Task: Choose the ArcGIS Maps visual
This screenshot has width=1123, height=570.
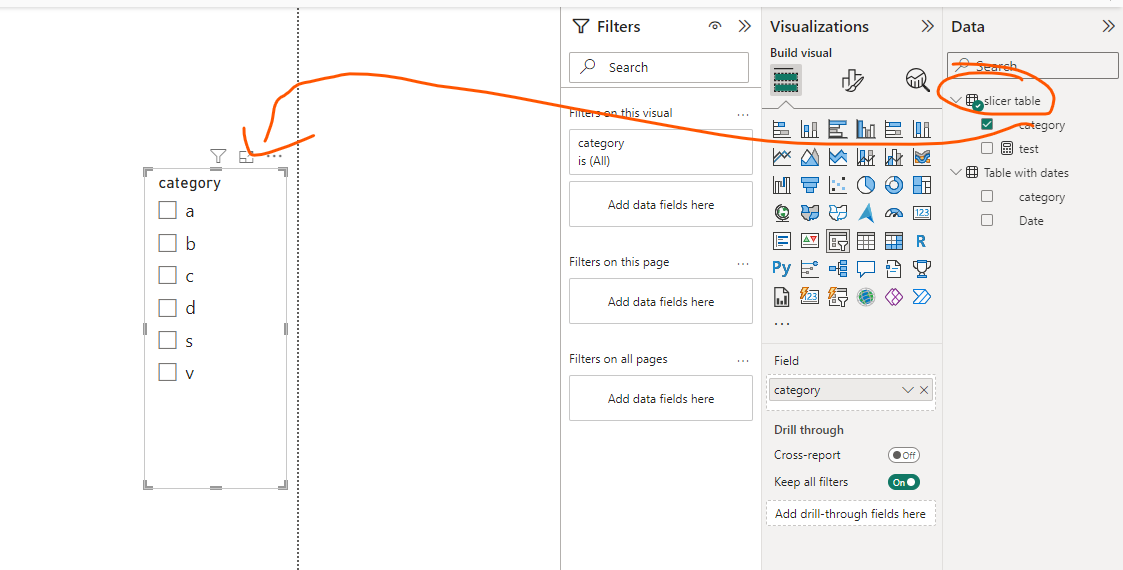Action: [x=866, y=296]
